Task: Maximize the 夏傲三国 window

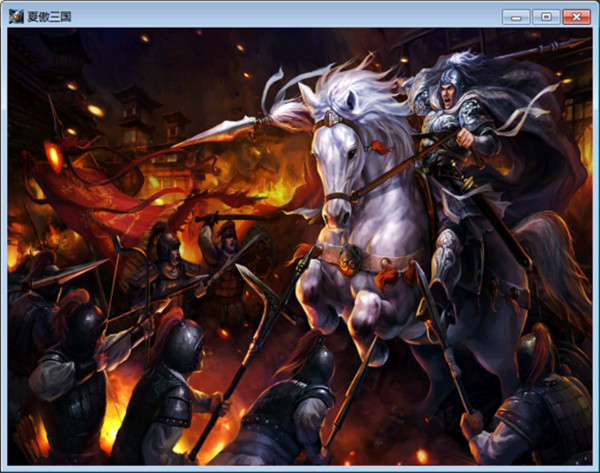Action: tap(546, 17)
